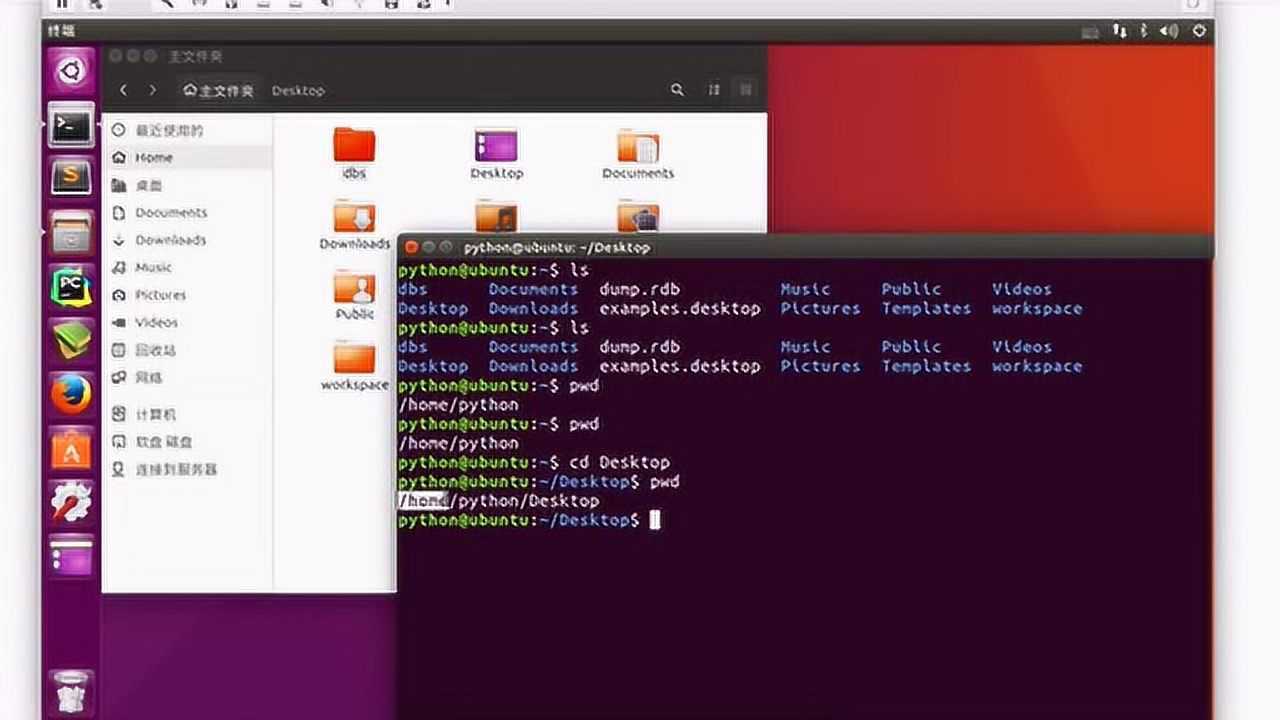This screenshot has height=720, width=1280.
Task: Launch Firefox from the dock
Action: (72, 395)
